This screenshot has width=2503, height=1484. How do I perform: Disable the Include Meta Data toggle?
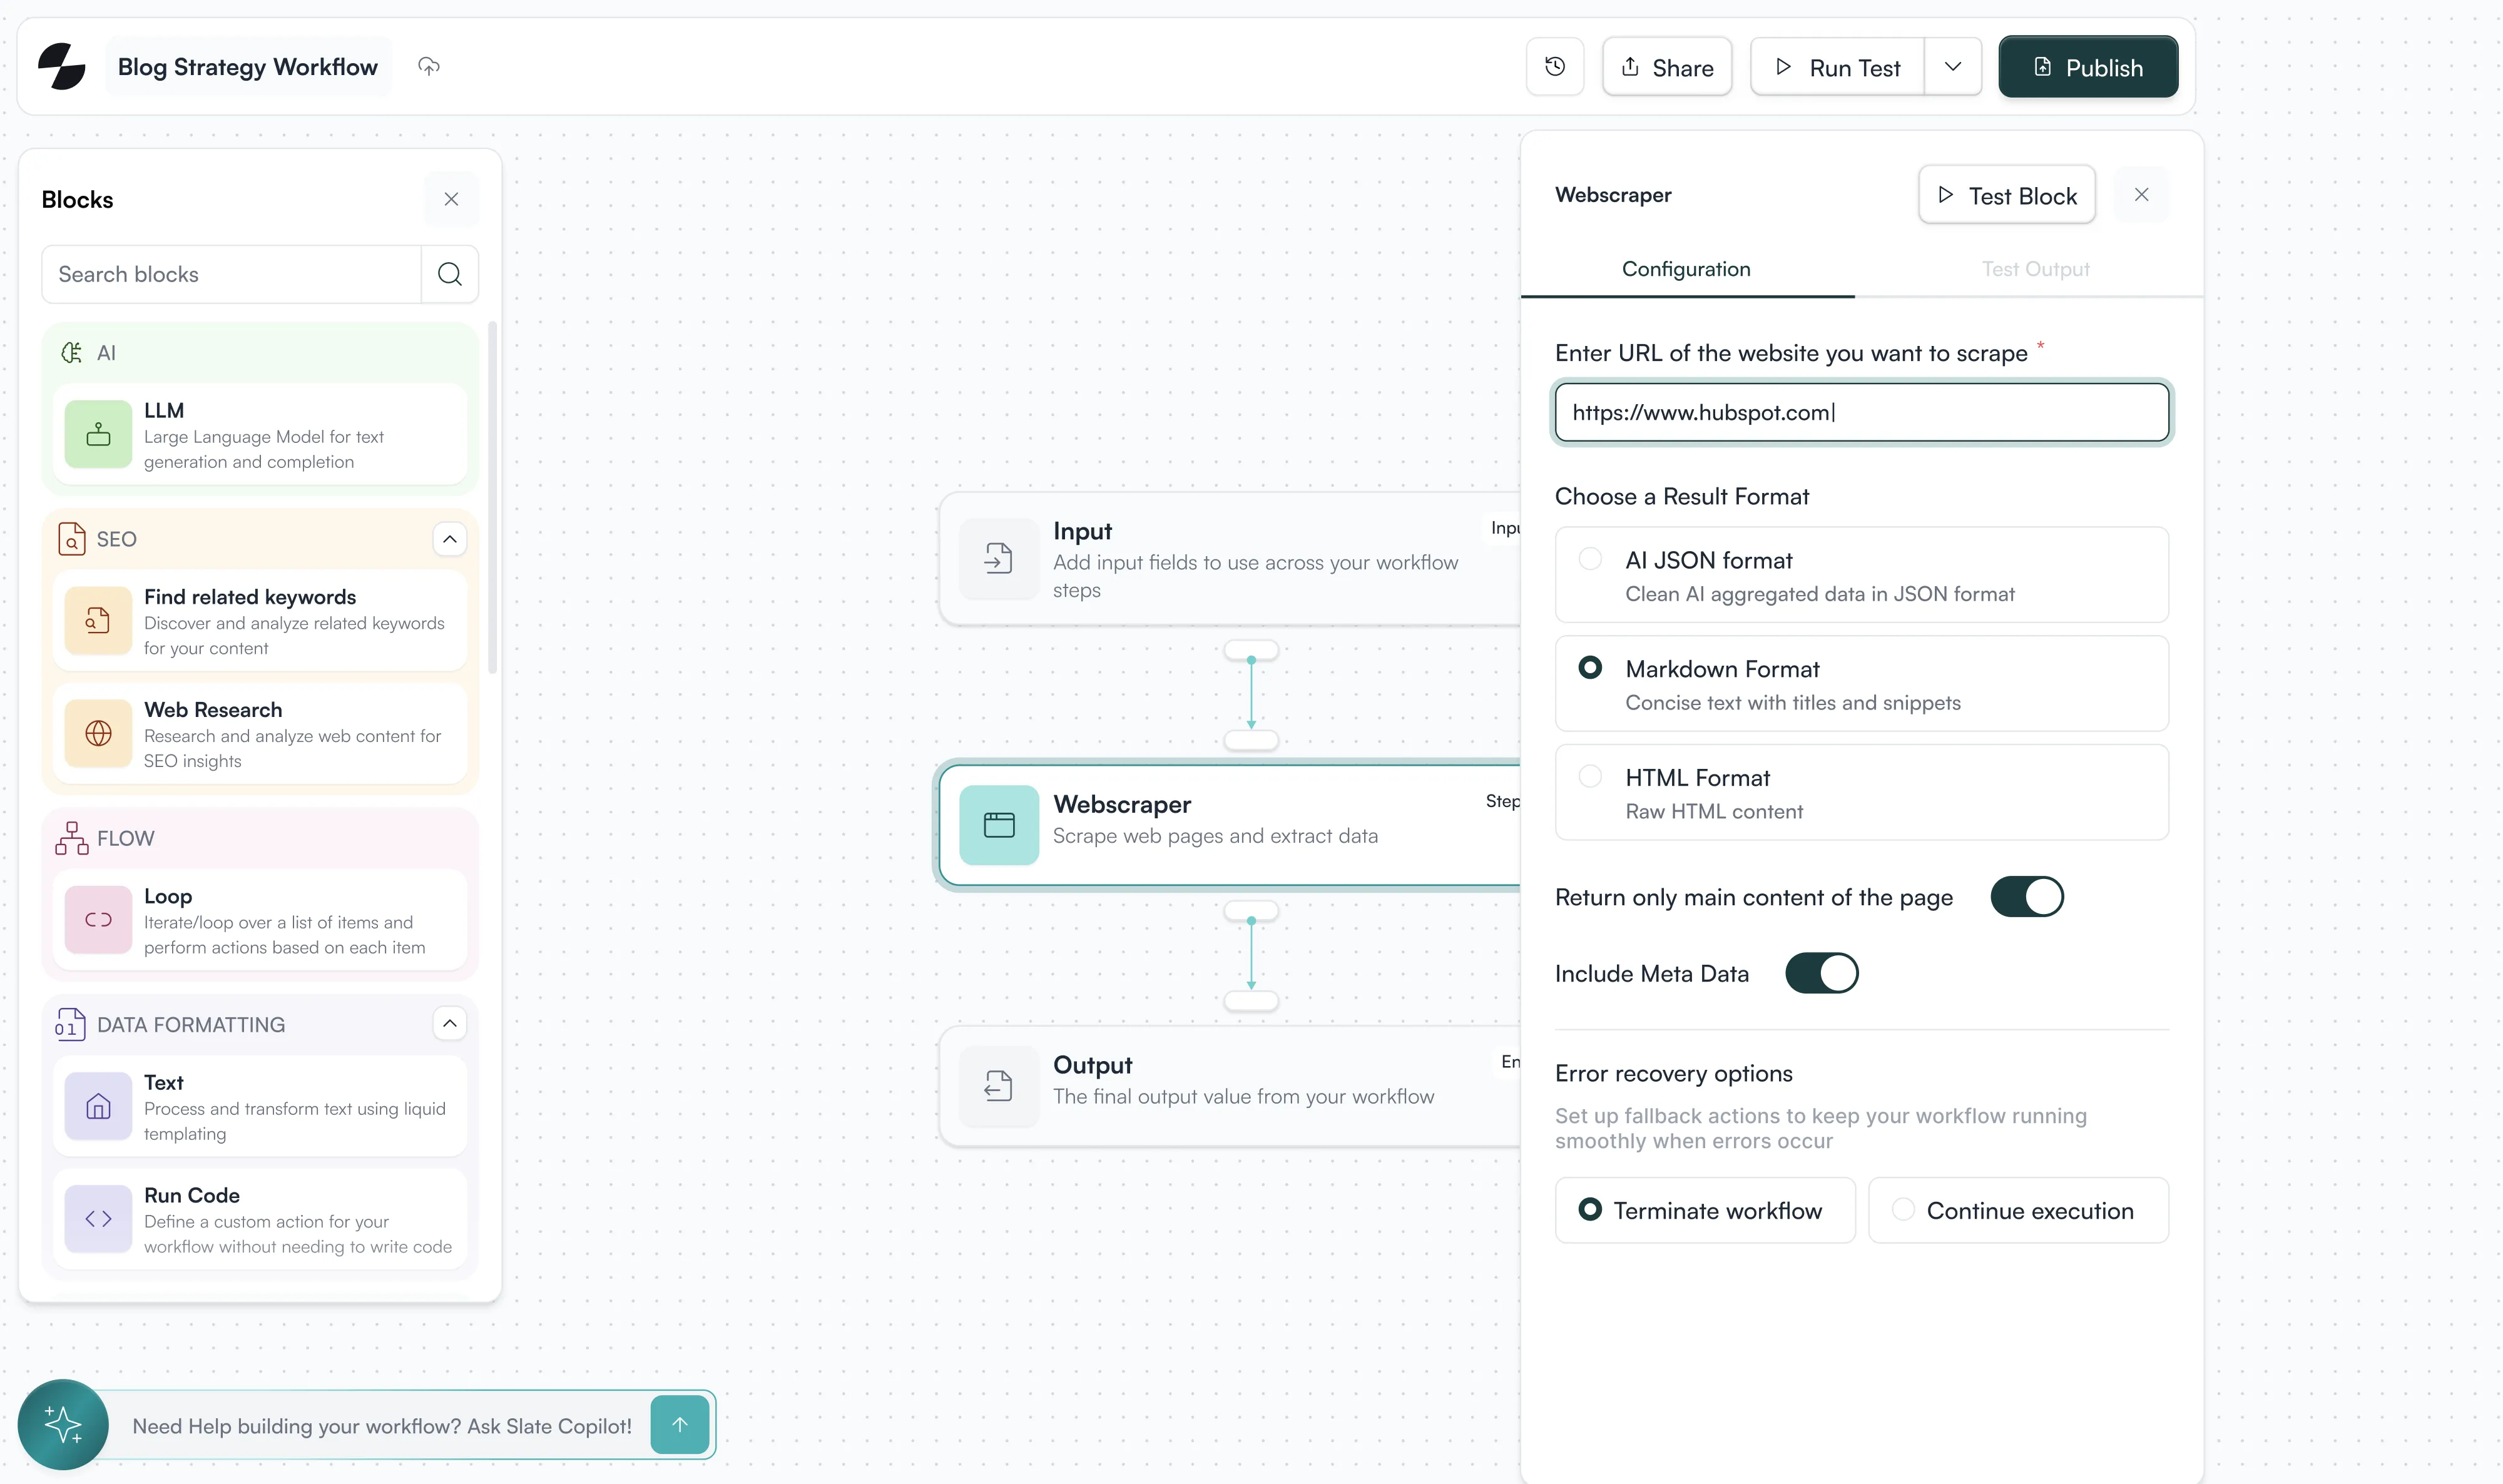1821,973
